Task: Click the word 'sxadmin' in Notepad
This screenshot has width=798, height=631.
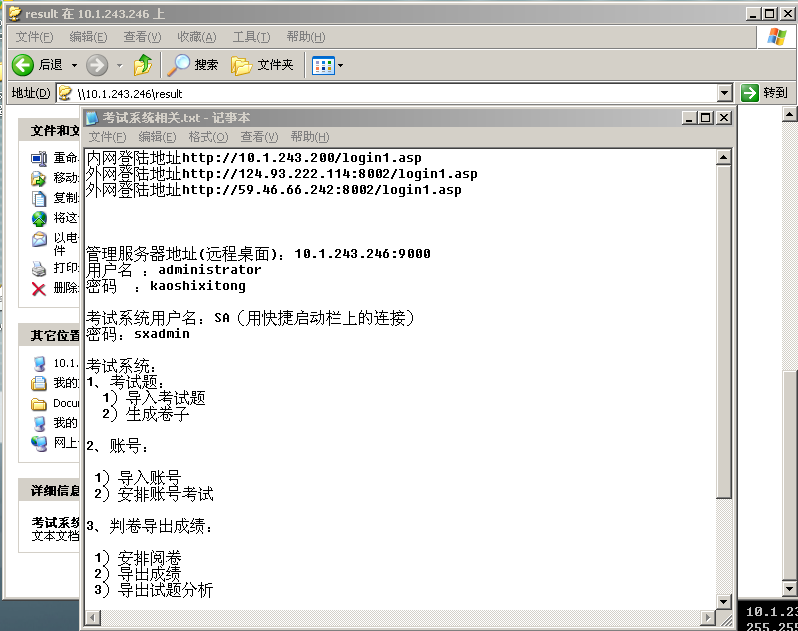Action: 162,334
